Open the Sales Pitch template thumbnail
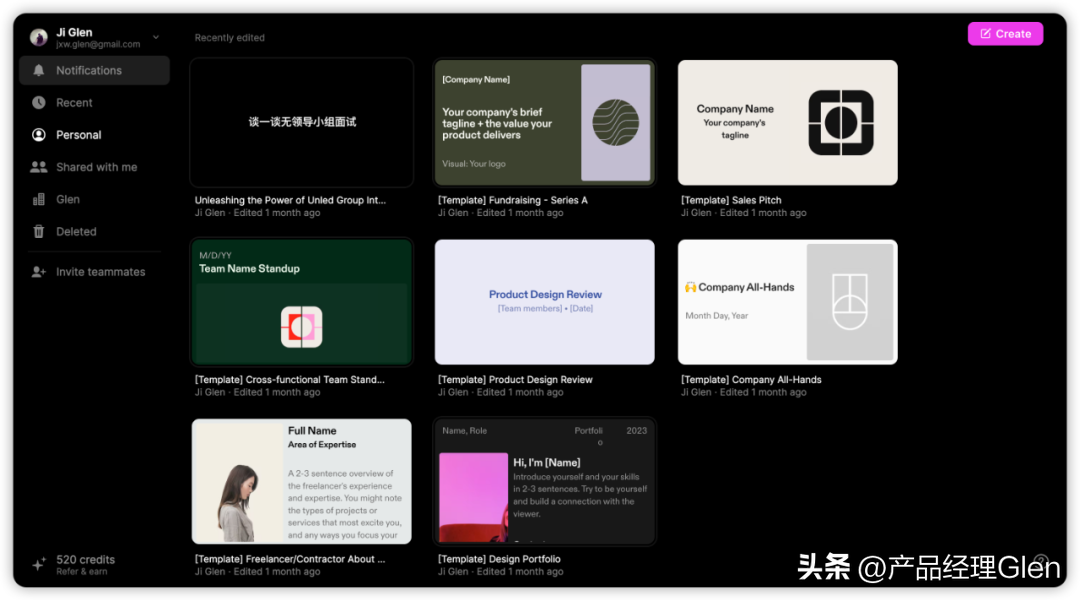This screenshot has width=1080, height=600. [x=787, y=123]
